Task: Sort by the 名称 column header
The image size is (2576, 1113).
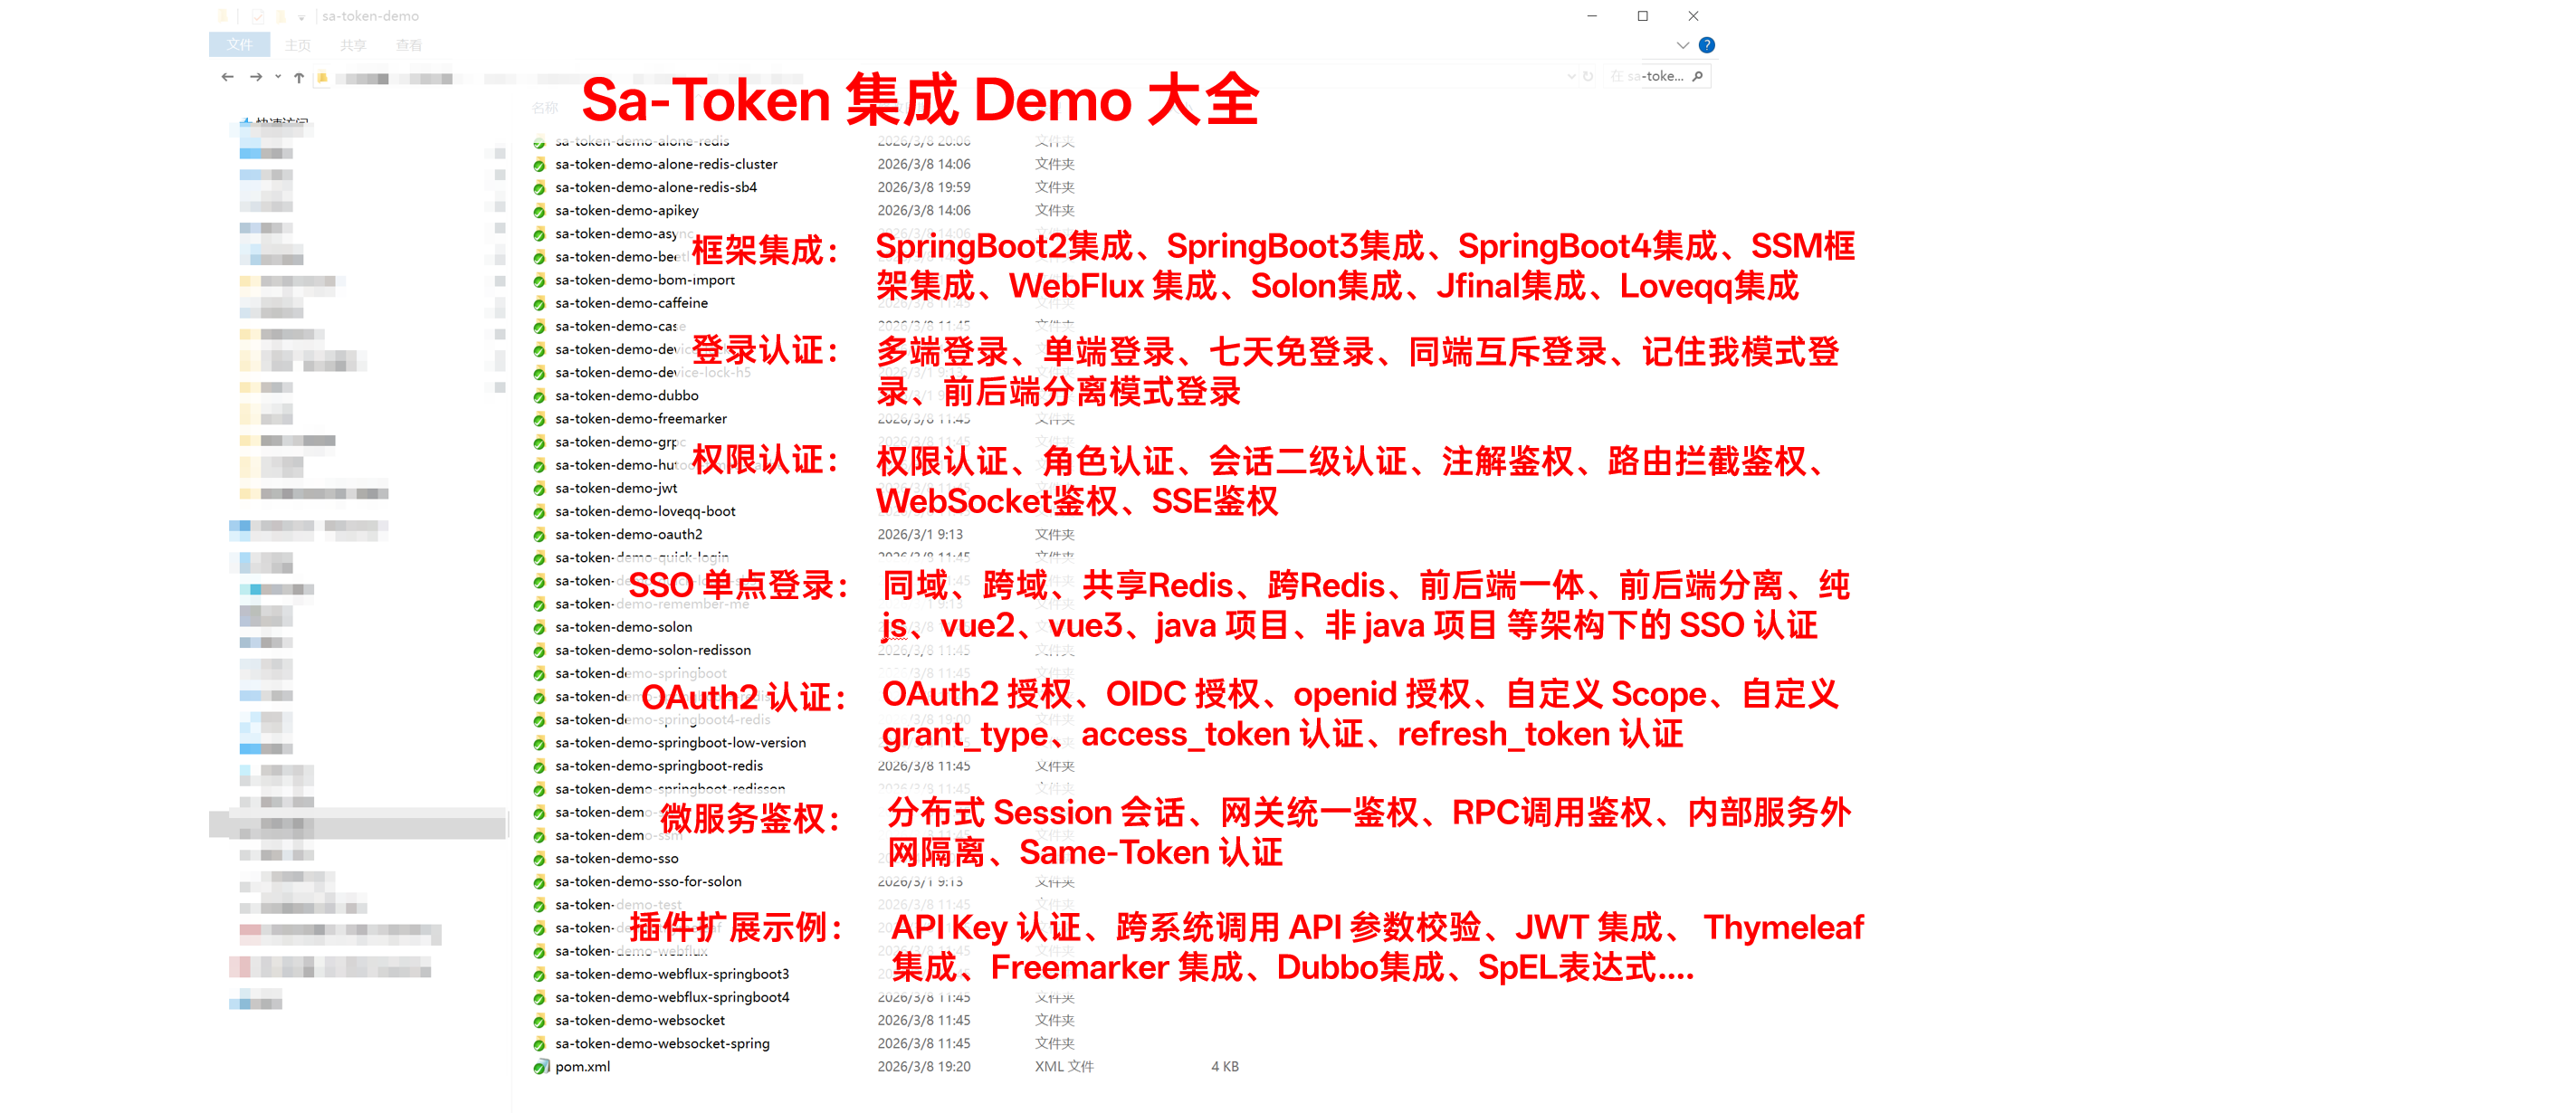Action: pos(545,108)
